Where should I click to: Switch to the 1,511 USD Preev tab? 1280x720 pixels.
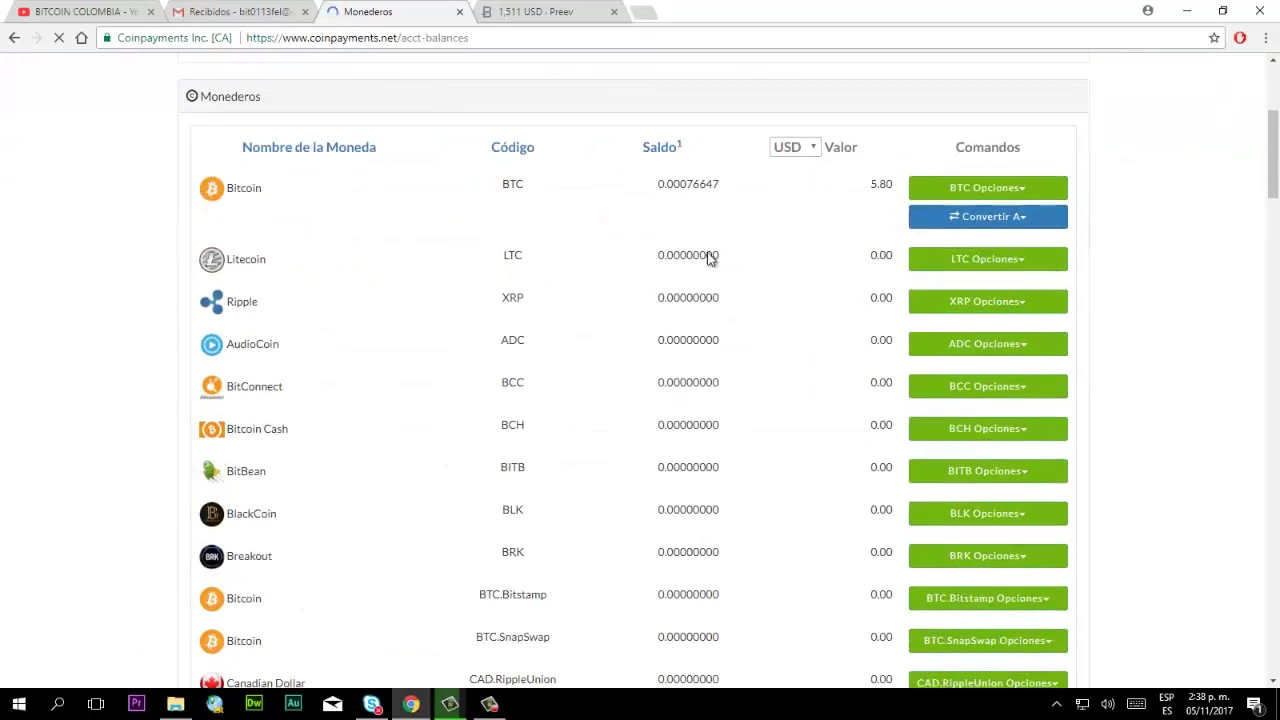545,12
